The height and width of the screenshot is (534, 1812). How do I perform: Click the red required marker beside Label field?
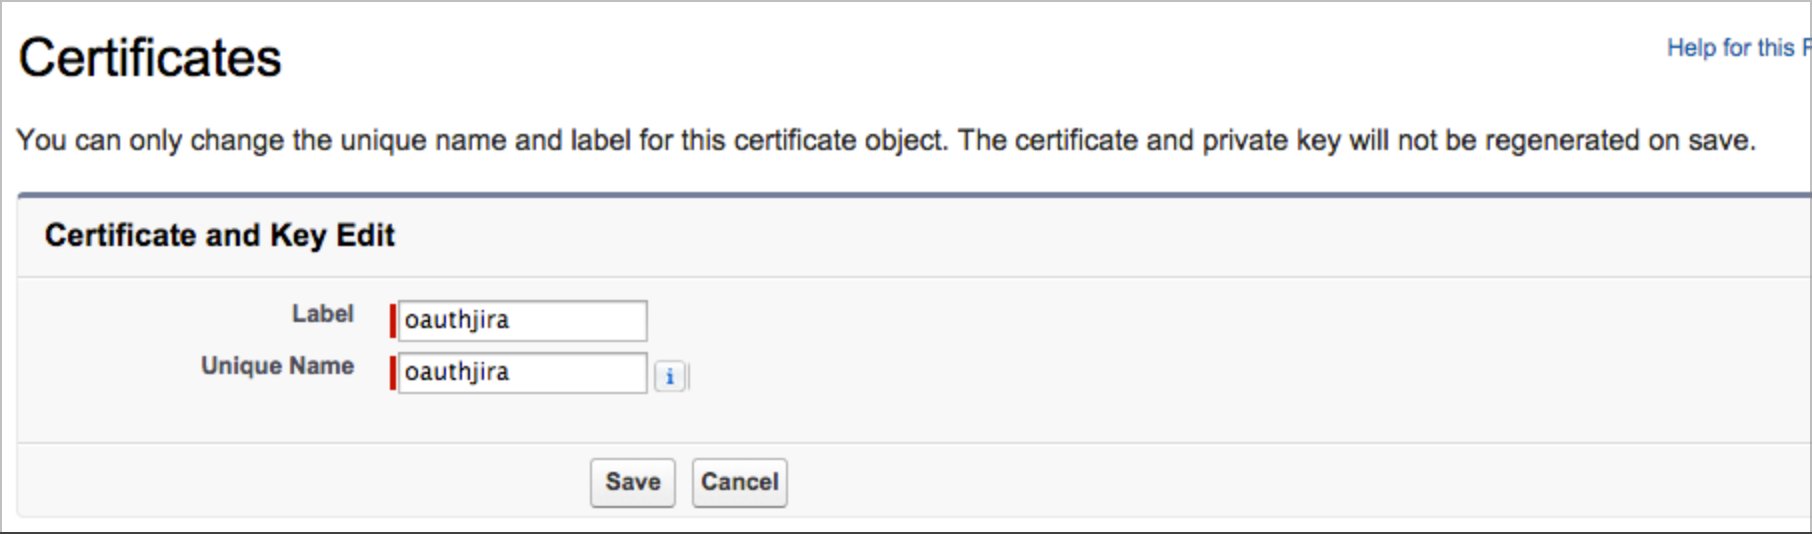point(393,321)
